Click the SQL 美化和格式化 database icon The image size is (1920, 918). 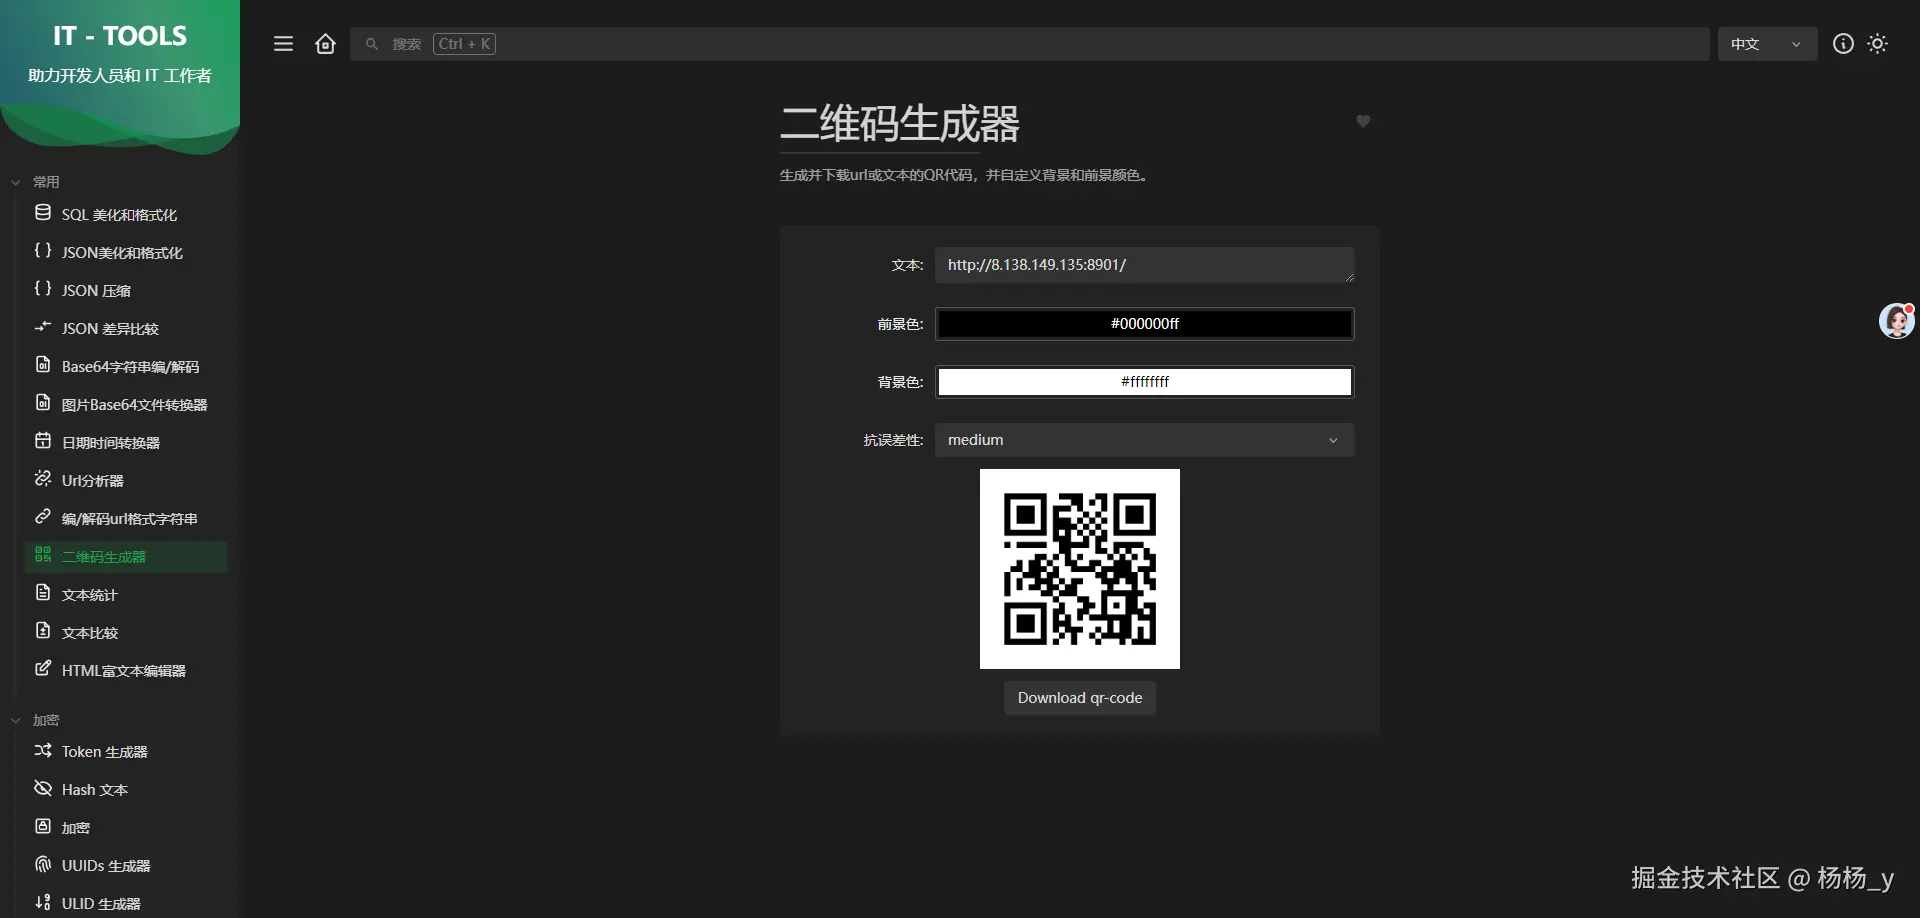click(x=43, y=213)
